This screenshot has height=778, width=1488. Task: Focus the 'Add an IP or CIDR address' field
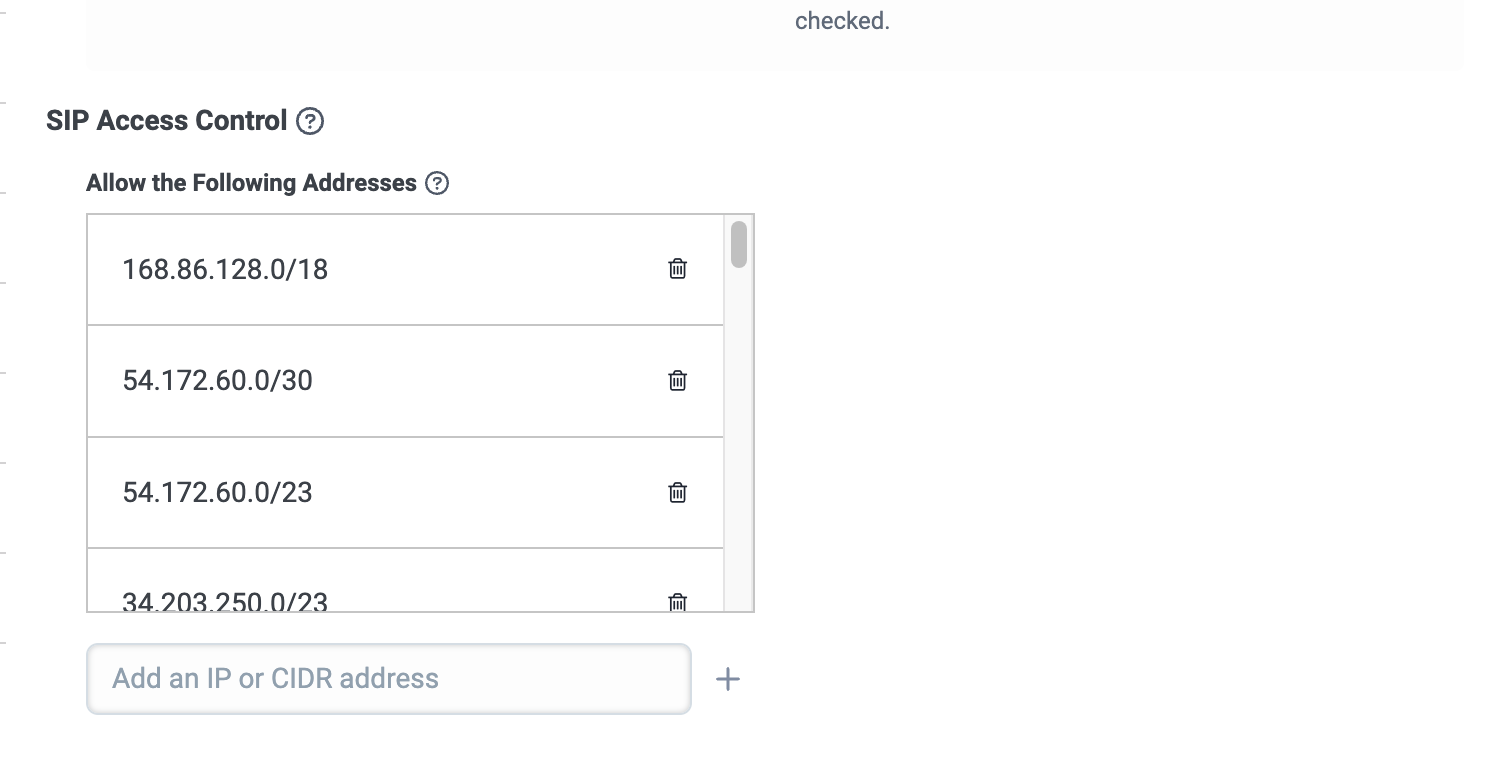point(388,679)
